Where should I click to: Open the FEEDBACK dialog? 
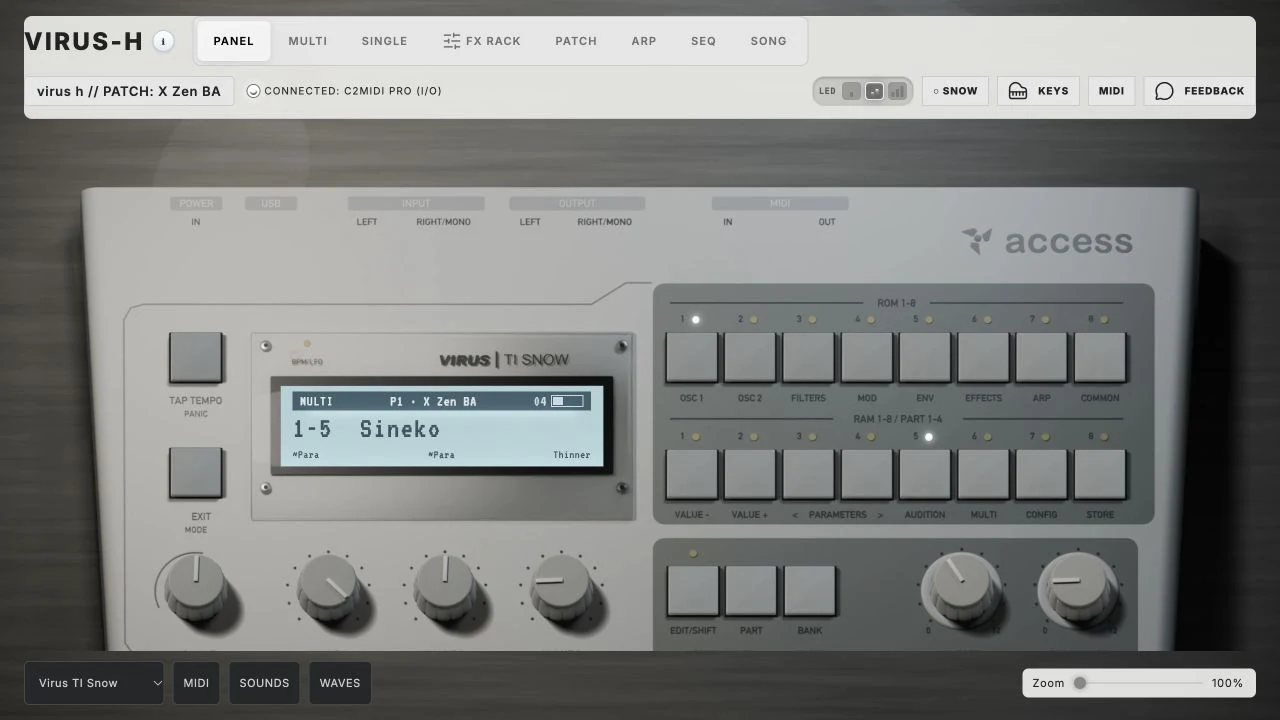click(1199, 91)
